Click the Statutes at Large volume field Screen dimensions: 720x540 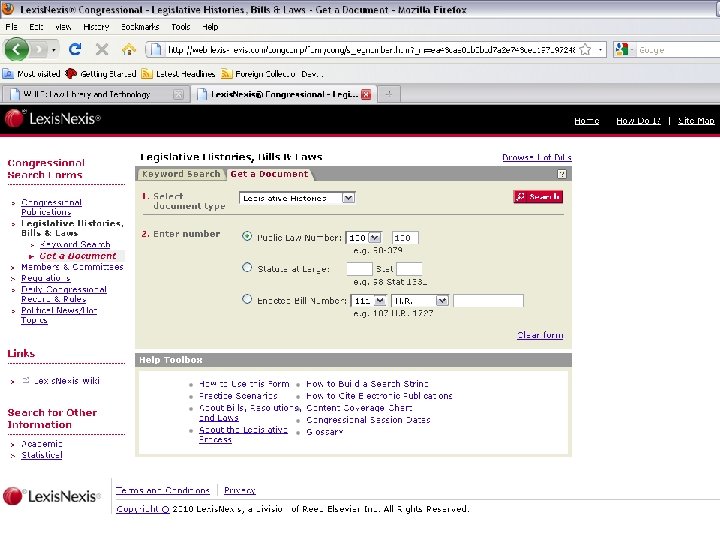click(x=359, y=269)
